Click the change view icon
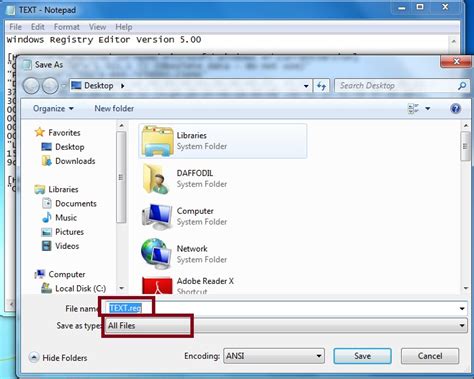 pyautogui.click(x=413, y=109)
